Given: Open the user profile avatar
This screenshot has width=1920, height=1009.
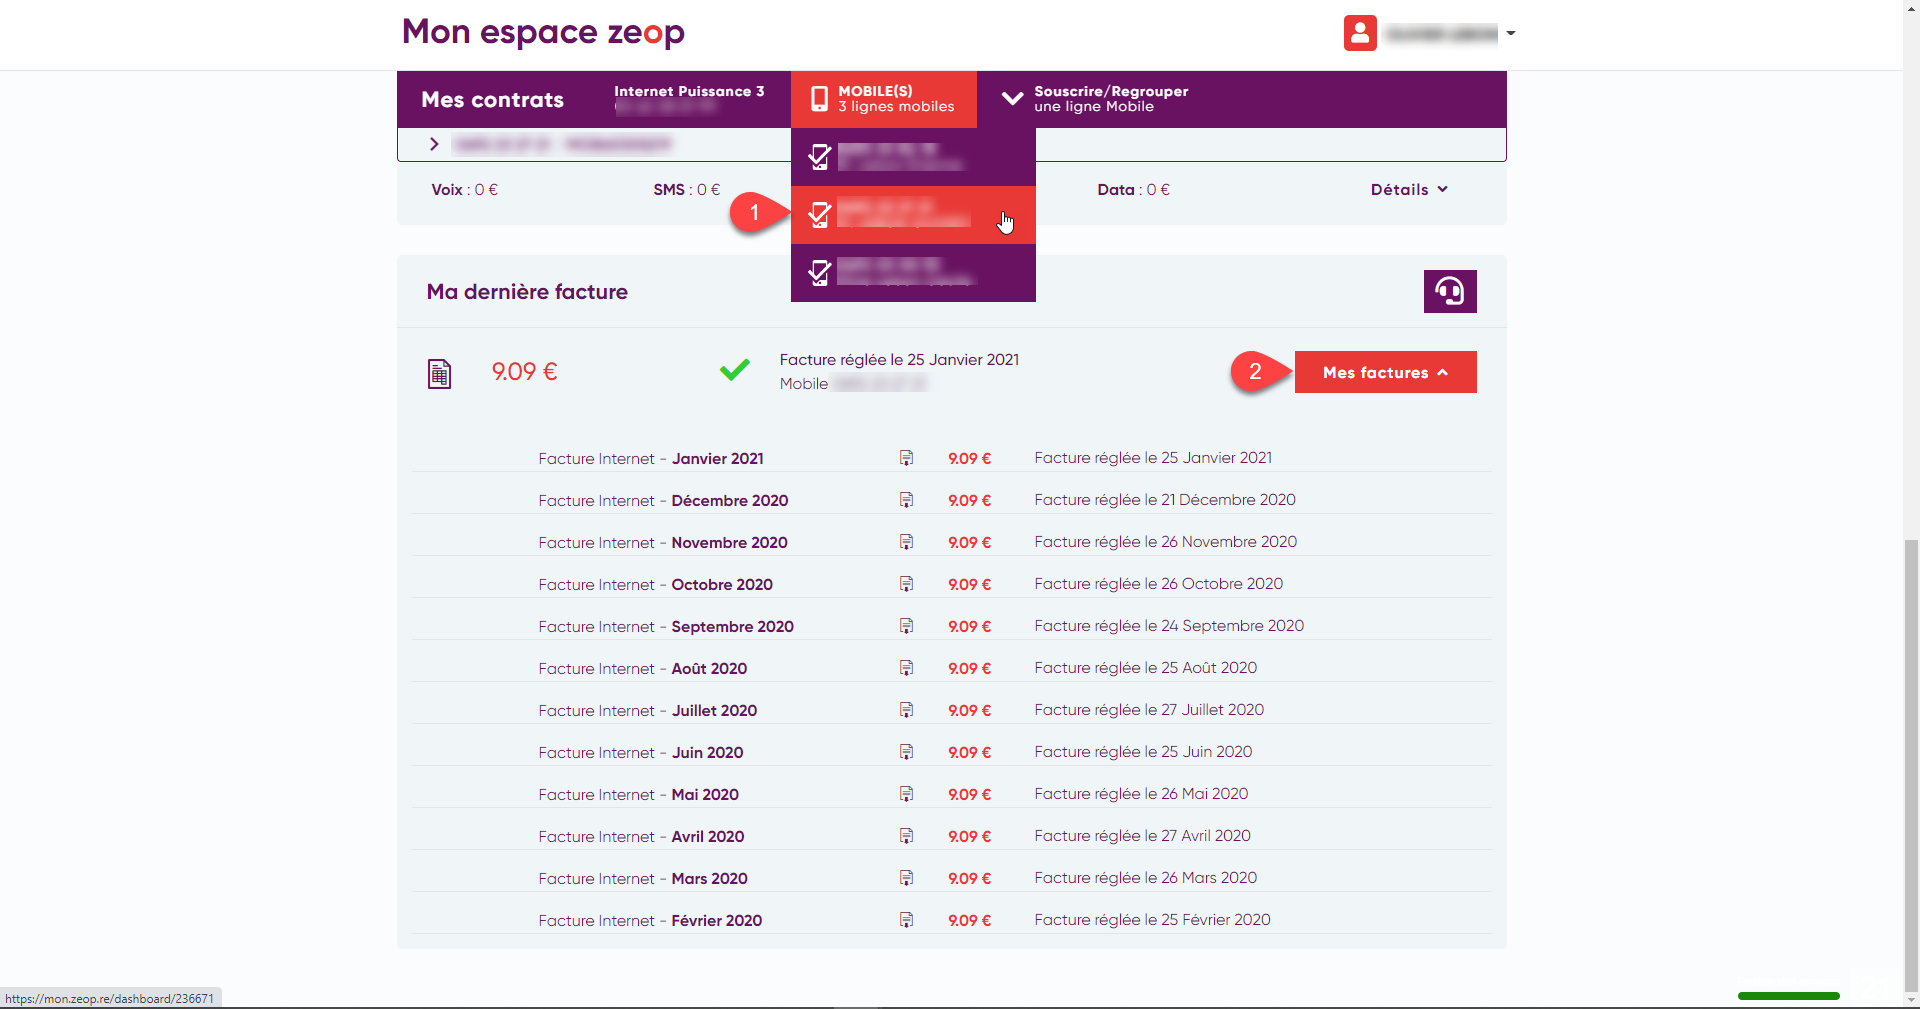Looking at the screenshot, I should click(x=1360, y=33).
